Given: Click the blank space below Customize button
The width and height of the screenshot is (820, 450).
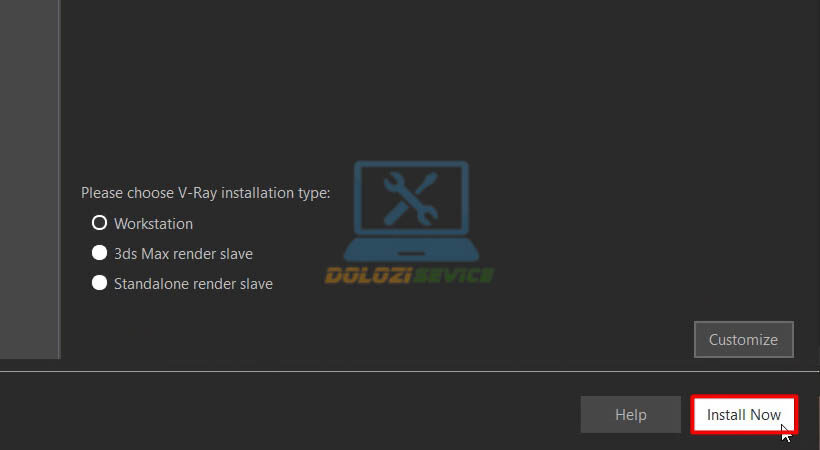Looking at the screenshot, I should point(744,364).
